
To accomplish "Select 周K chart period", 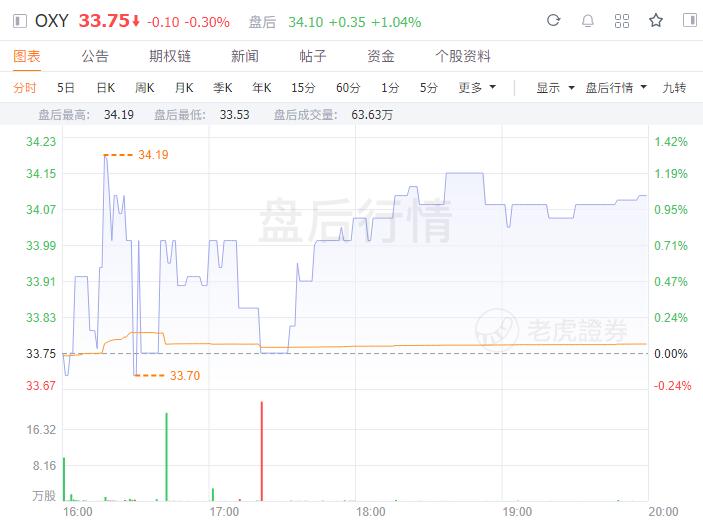I will 145,87.
